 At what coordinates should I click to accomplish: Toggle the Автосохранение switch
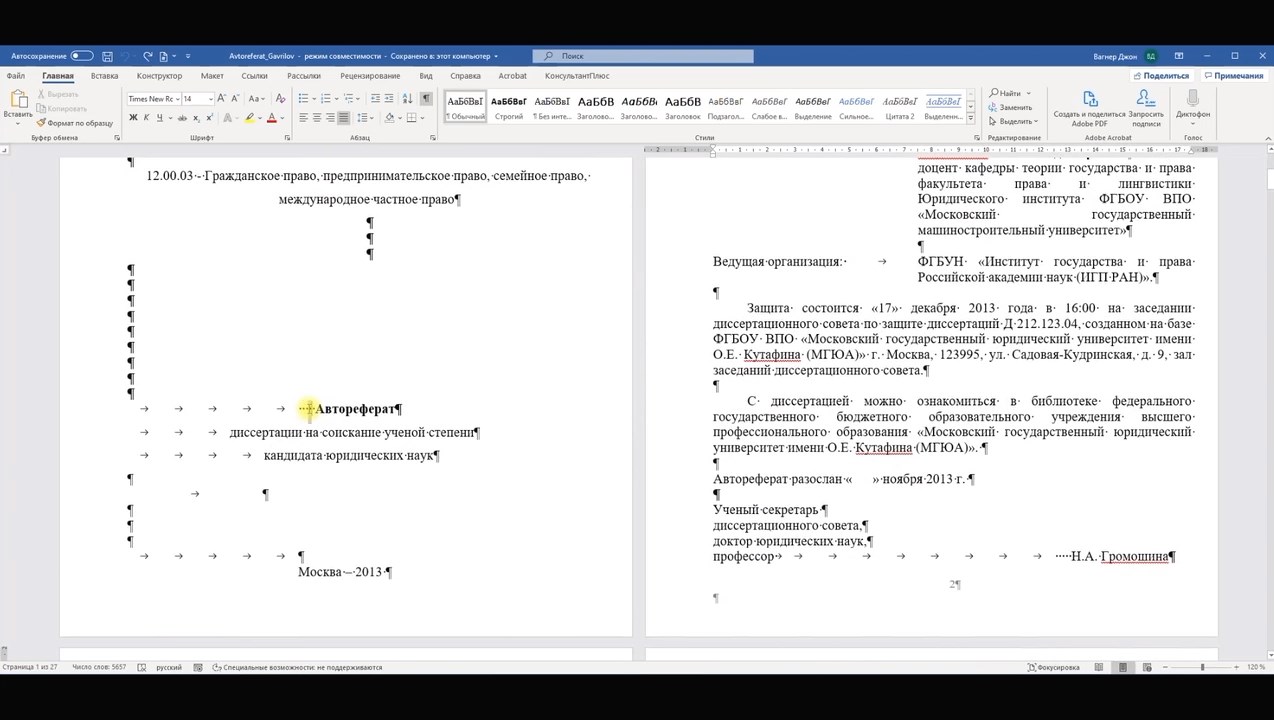pos(82,56)
